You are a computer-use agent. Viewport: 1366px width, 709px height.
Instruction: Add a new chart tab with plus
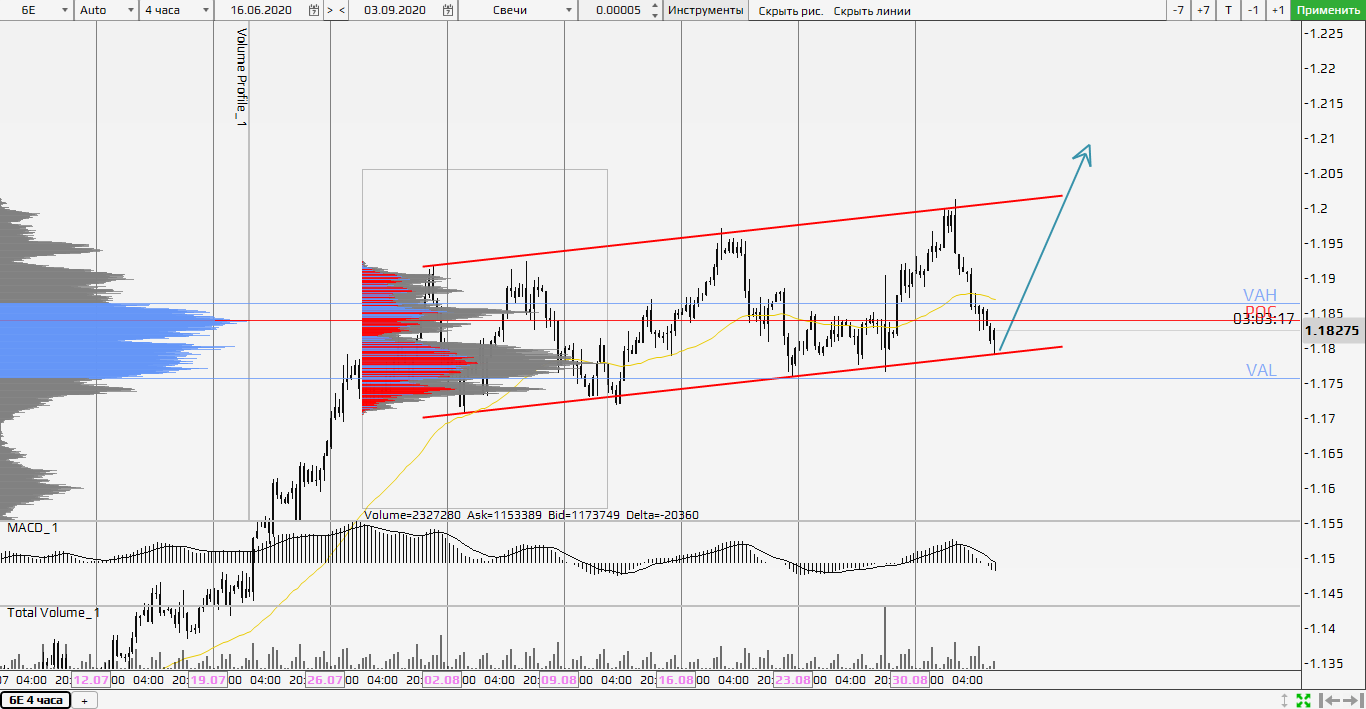coord(84,700)
